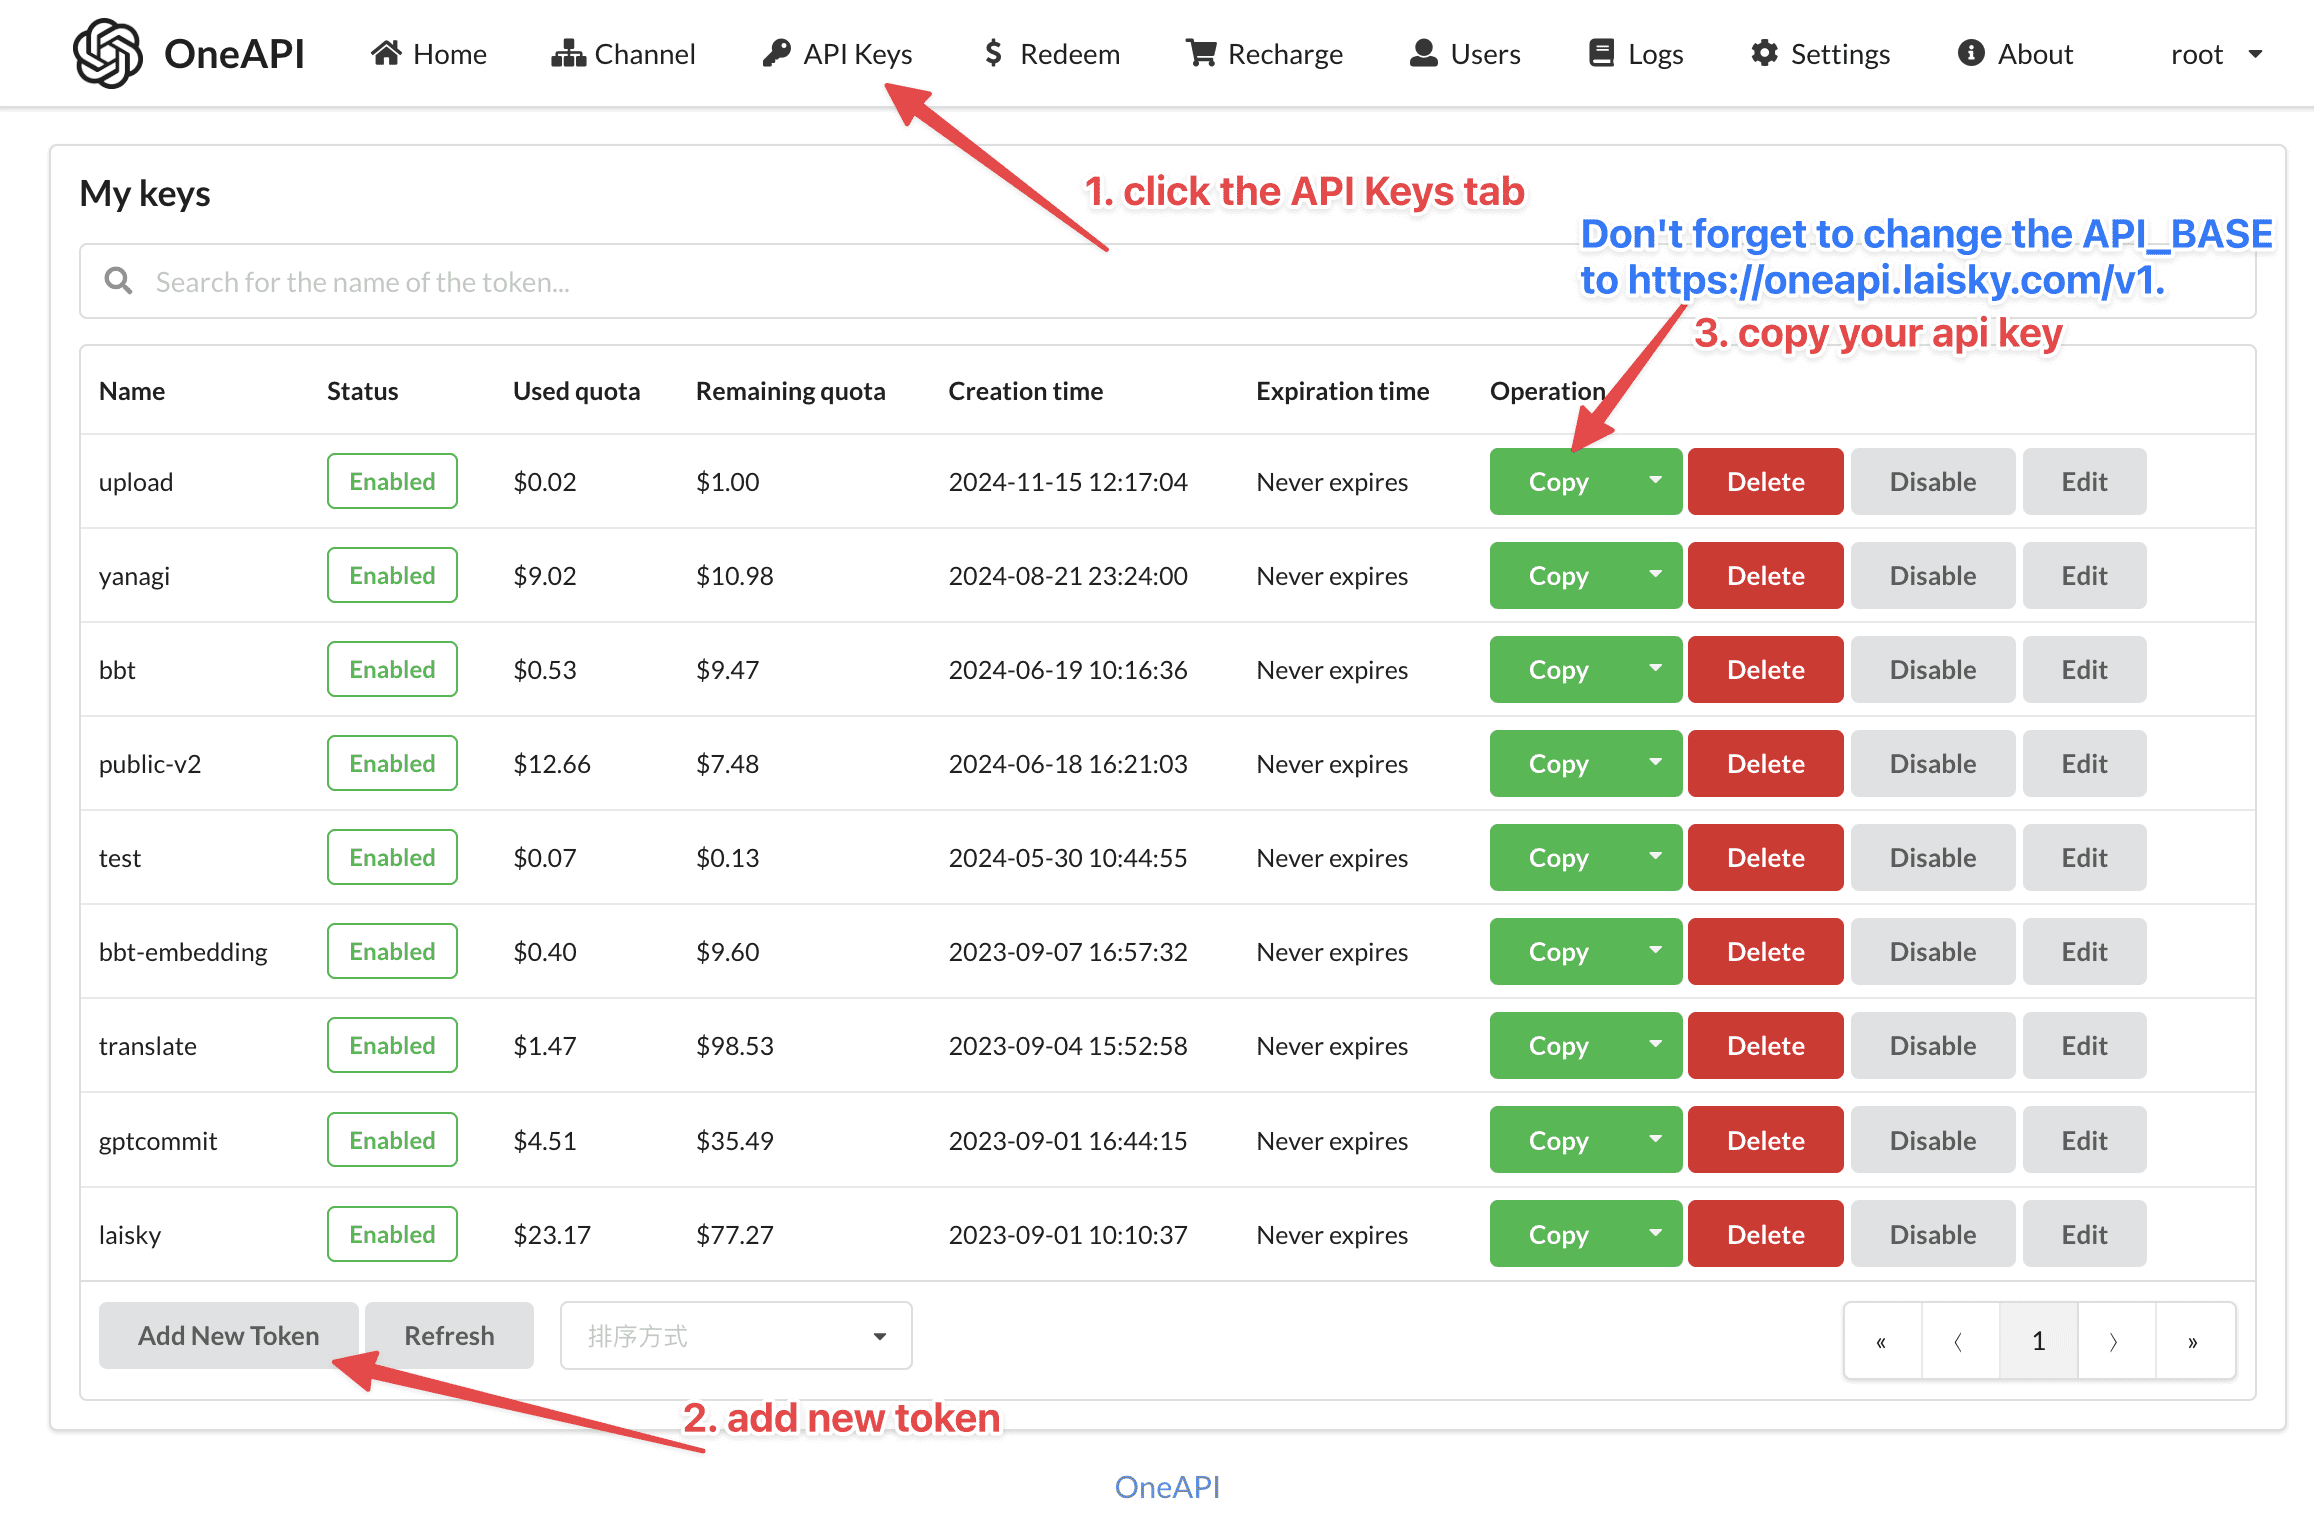Click the Recharge shopping cart icon
The width and height of the screenshot is (2314, 1526).
(1200, 53)
